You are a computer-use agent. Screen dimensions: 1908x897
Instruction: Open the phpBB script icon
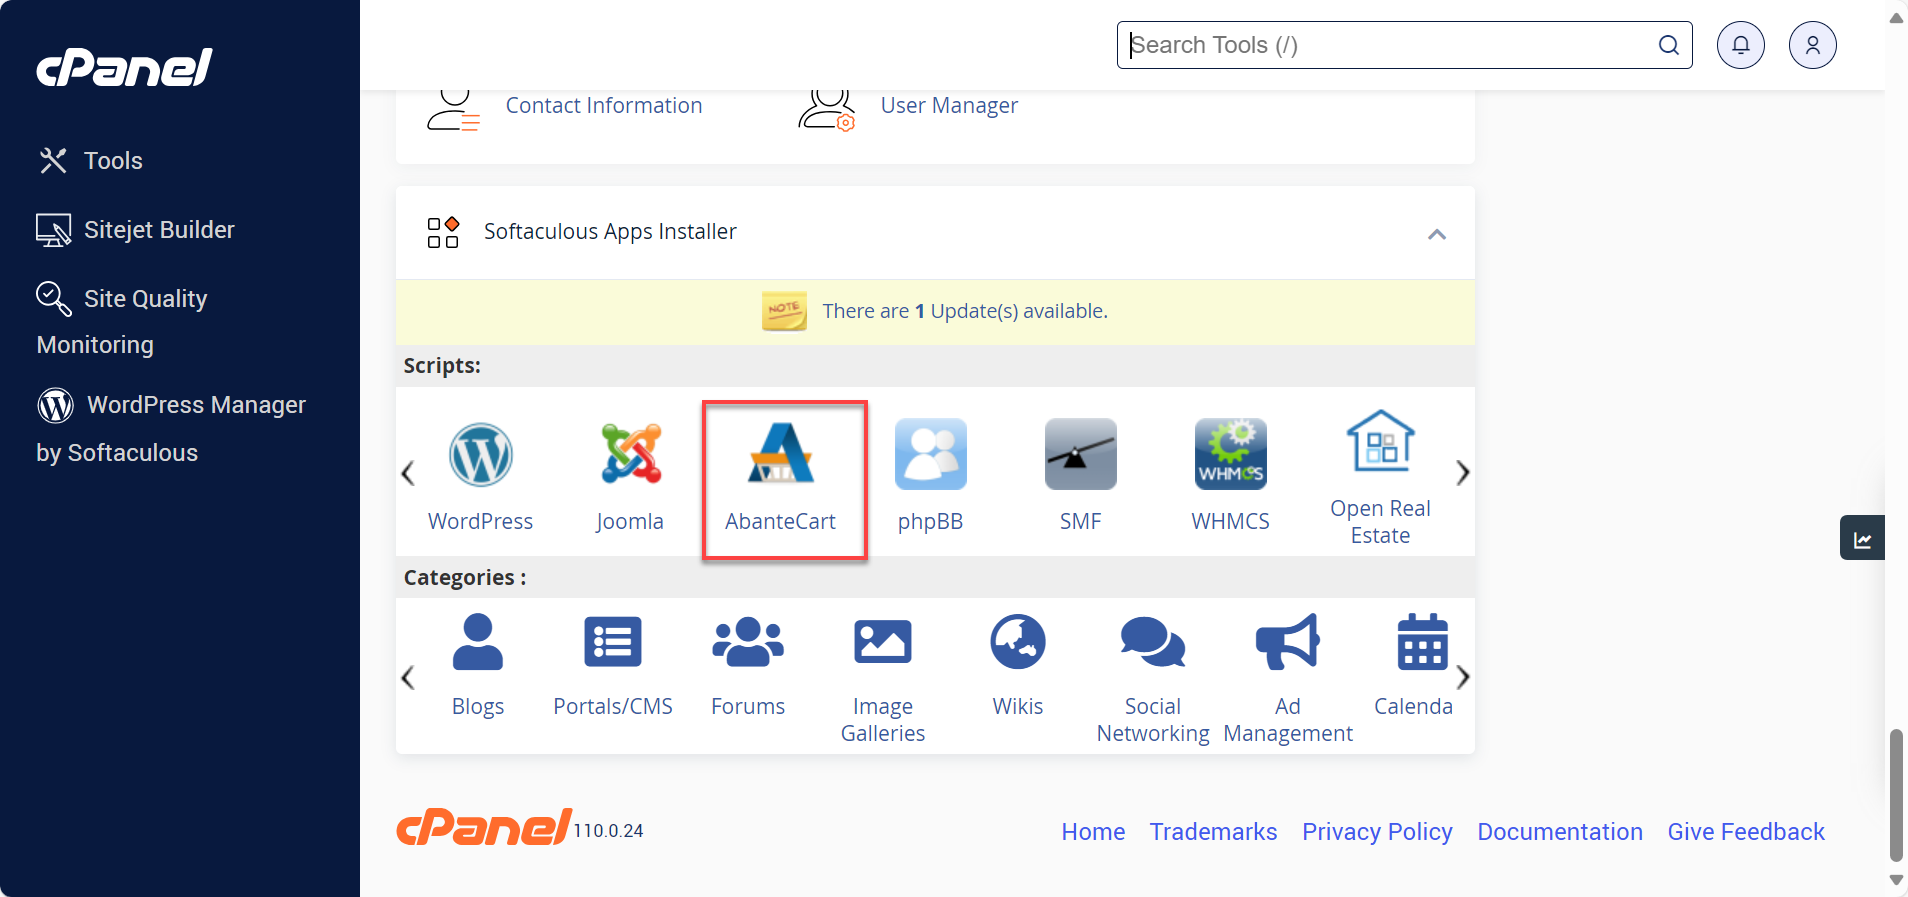930,455
